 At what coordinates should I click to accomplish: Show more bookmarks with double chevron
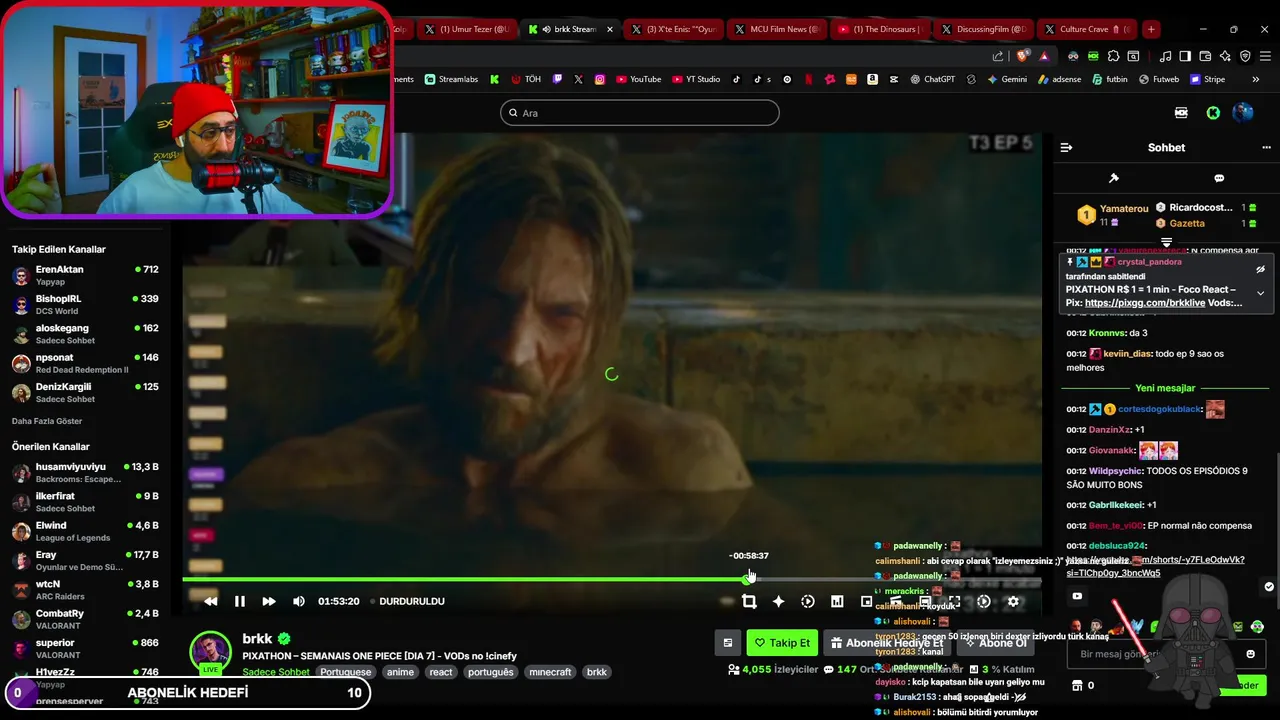(x=1258, y=79)
